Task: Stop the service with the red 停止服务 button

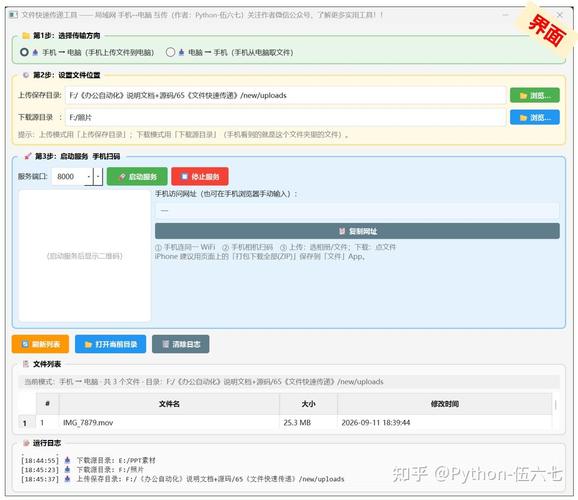Action: [x=200, y=177]
